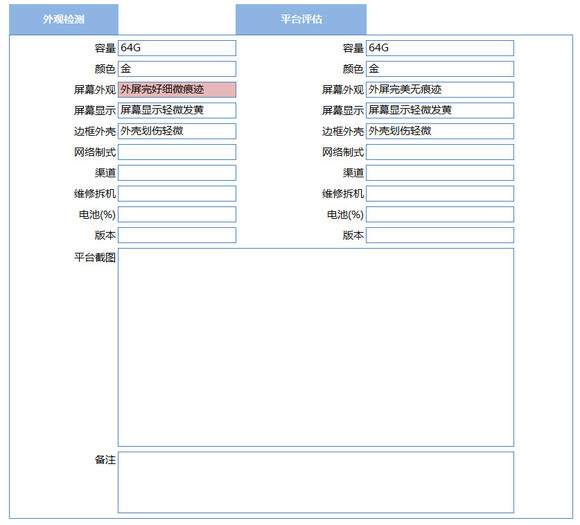Click the right empty 网络制式 field

[440, 152]
